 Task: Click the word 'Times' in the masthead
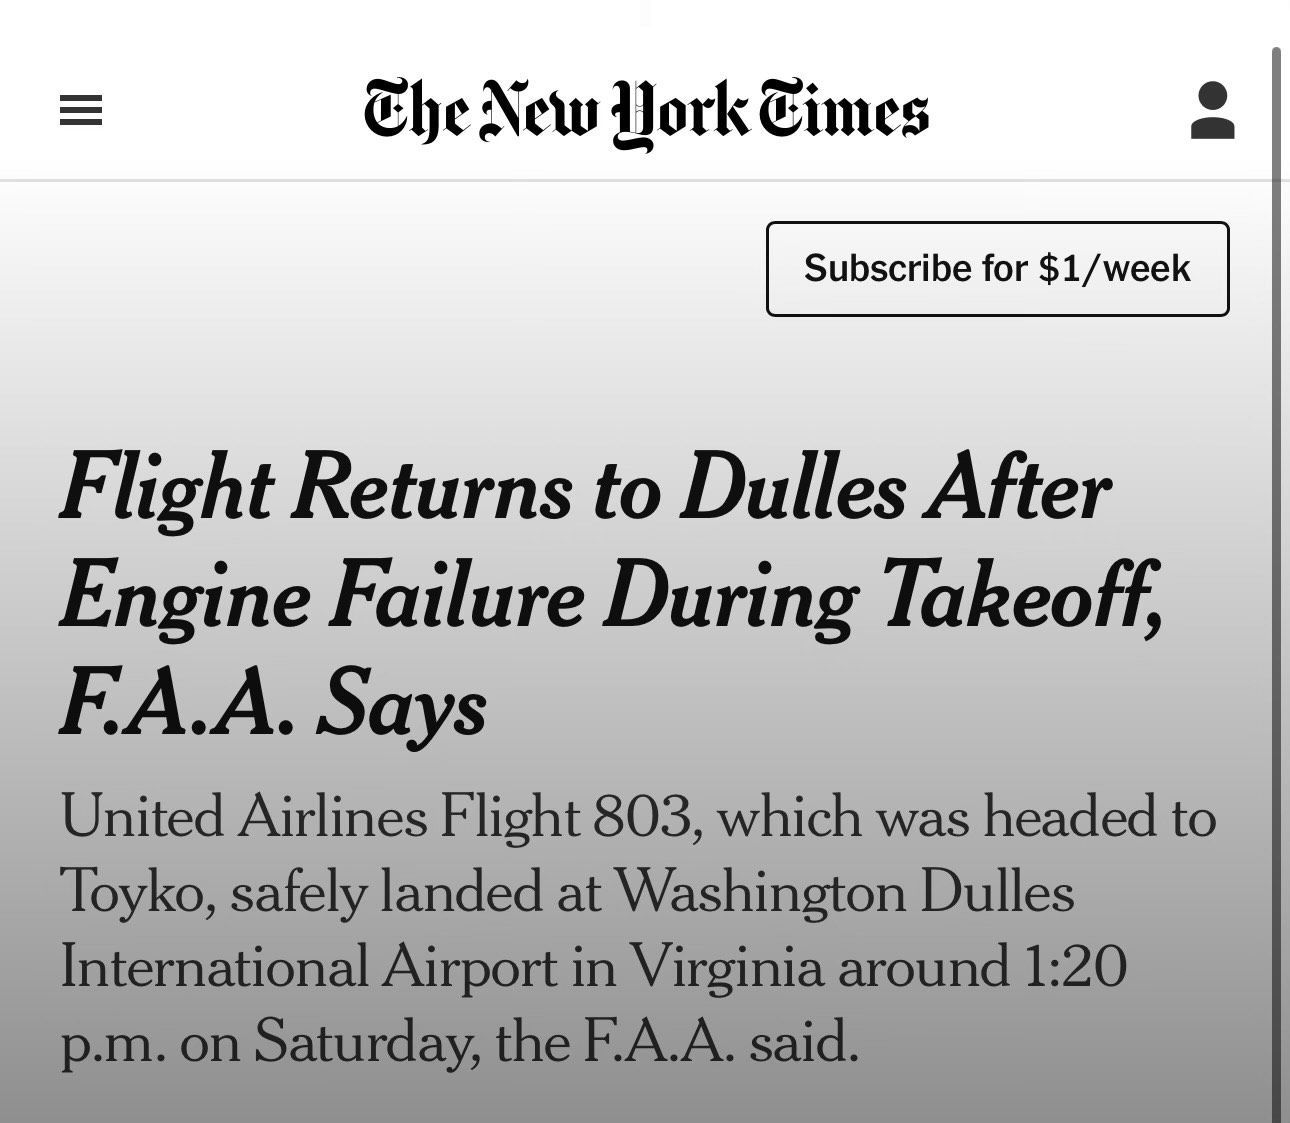[x=843, y=110]
